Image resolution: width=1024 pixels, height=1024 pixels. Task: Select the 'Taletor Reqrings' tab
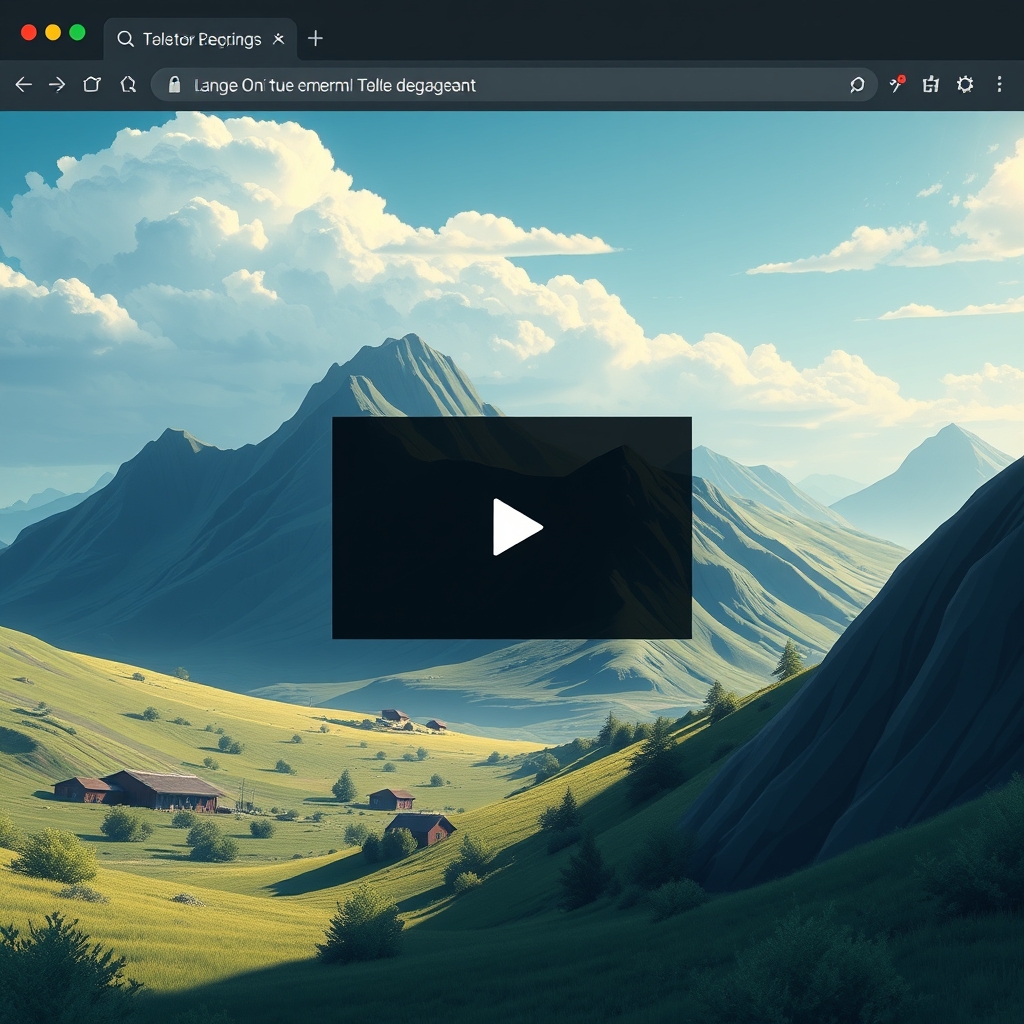(200, 39)
